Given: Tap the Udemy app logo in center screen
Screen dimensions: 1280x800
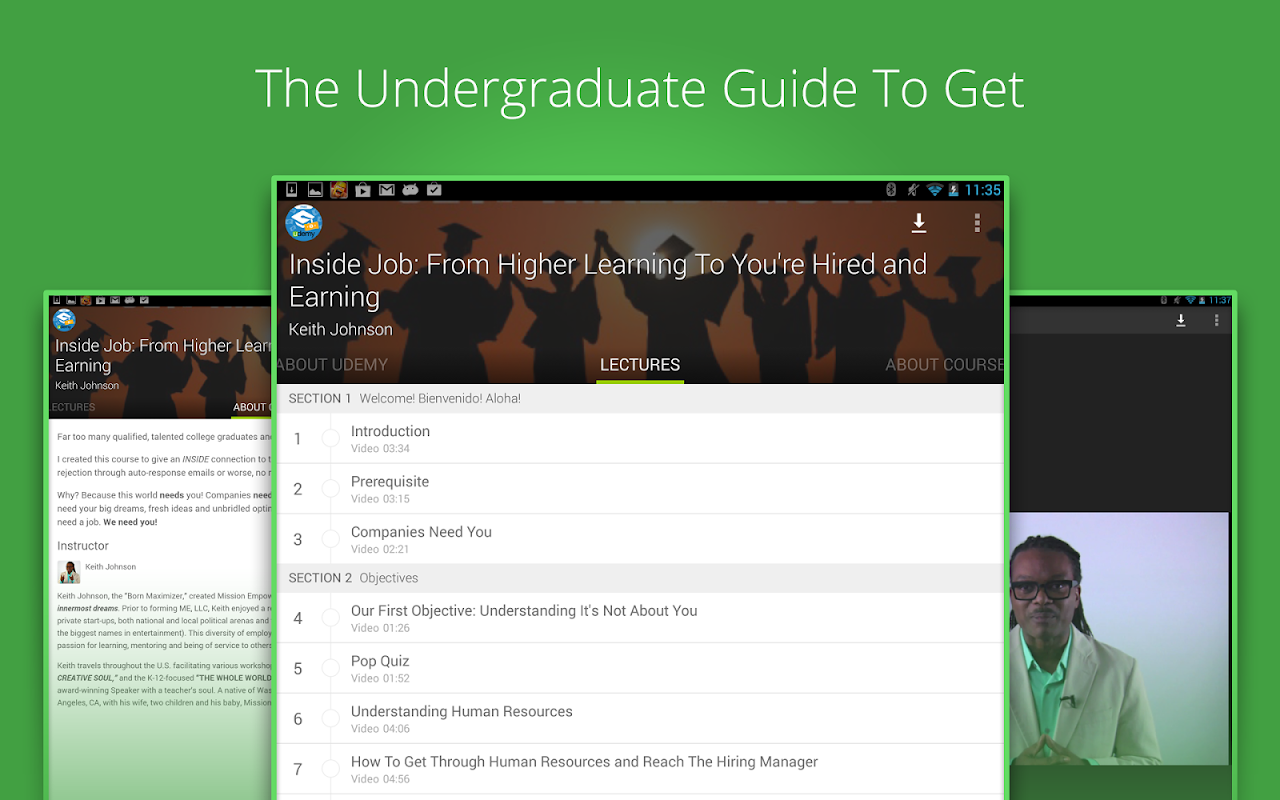Looking at the screenshot, I should [304, 223].
